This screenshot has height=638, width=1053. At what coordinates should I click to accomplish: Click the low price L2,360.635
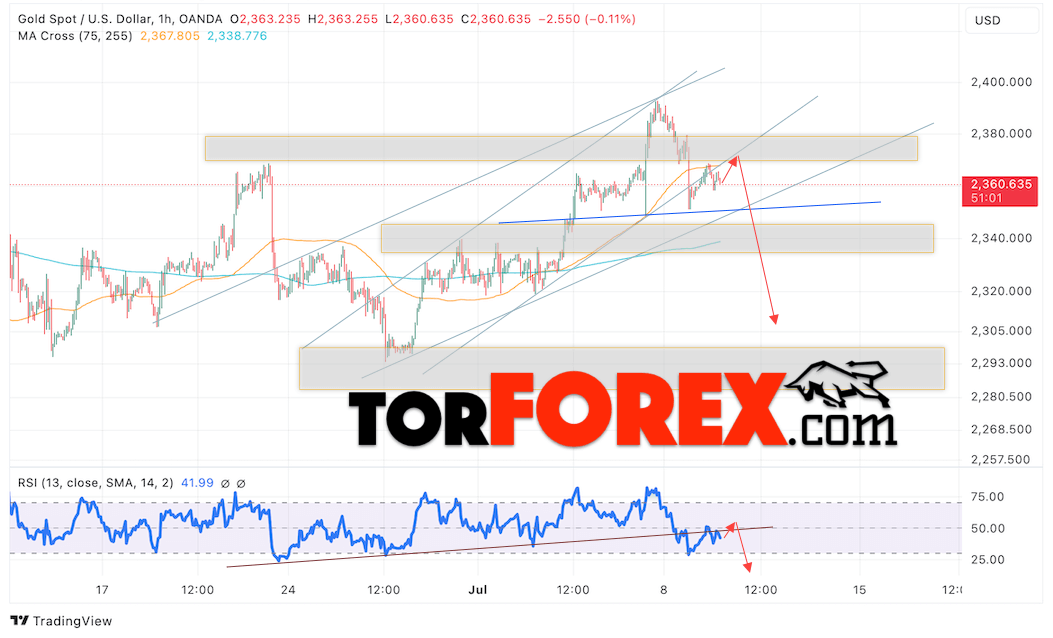pos(420,19)
